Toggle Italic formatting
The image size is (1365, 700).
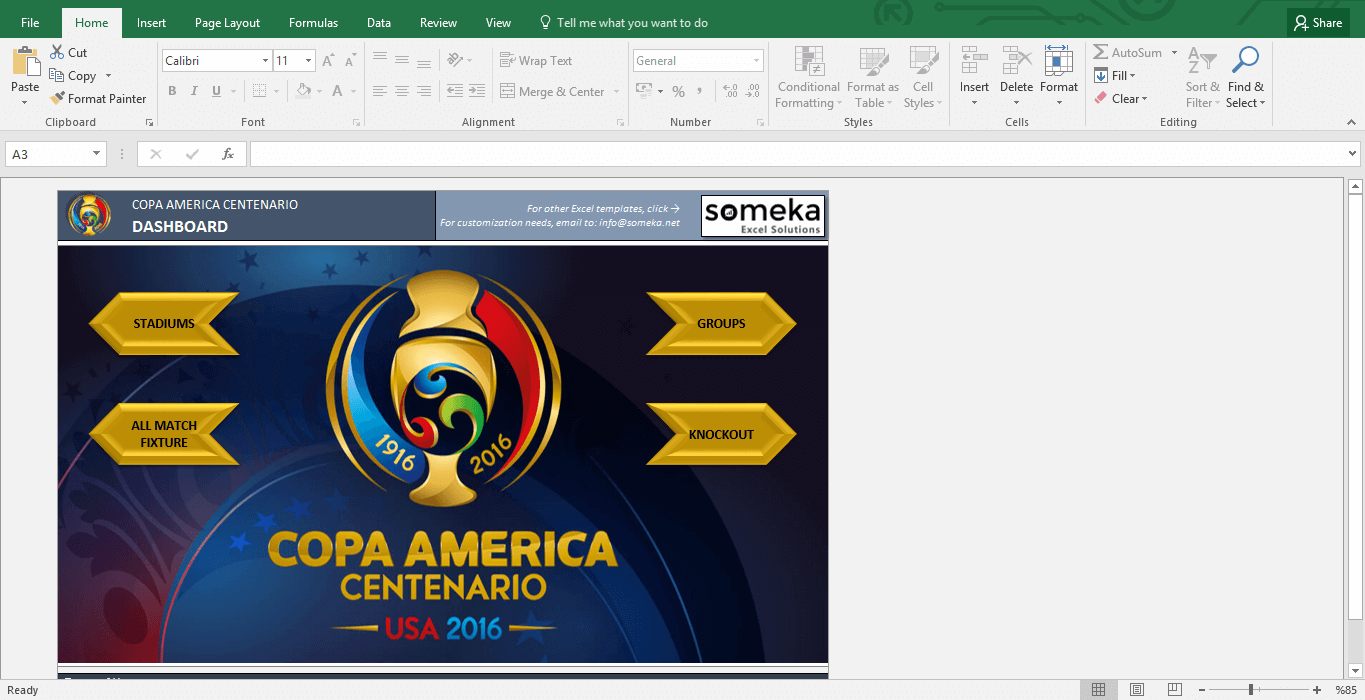[195, 91]
